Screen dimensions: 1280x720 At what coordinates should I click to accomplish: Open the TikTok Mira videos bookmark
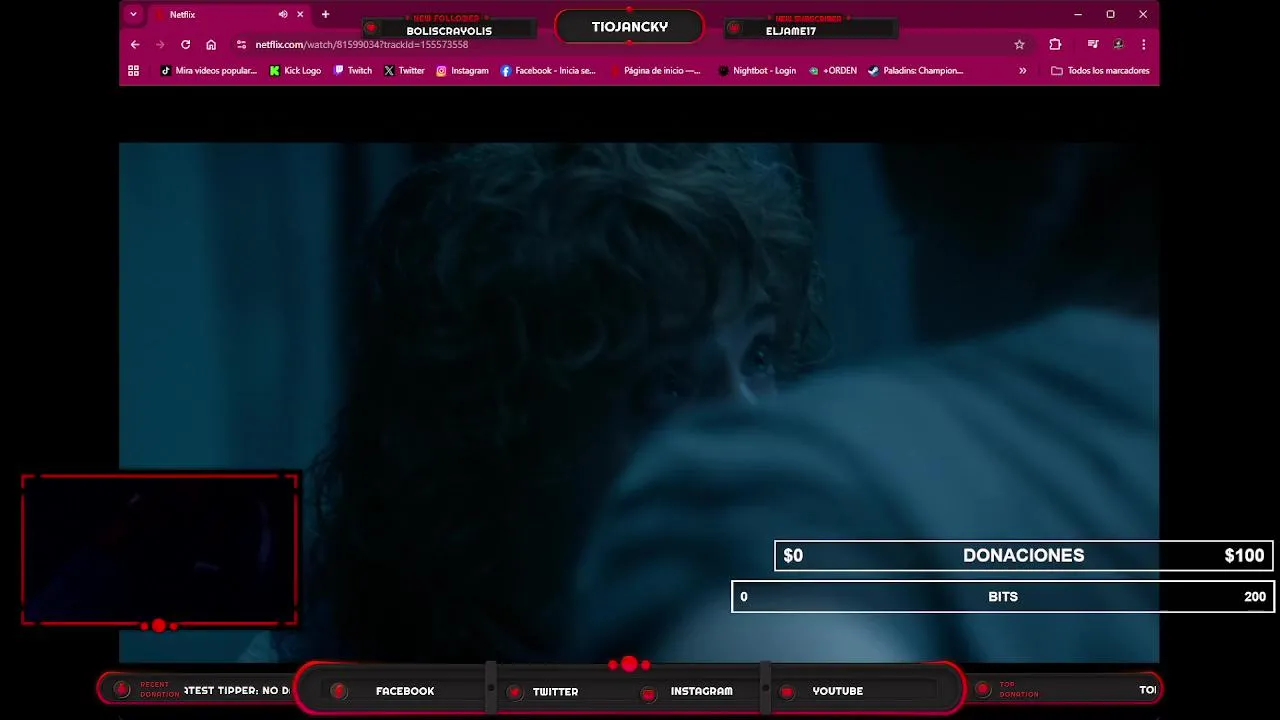point(209,71)
